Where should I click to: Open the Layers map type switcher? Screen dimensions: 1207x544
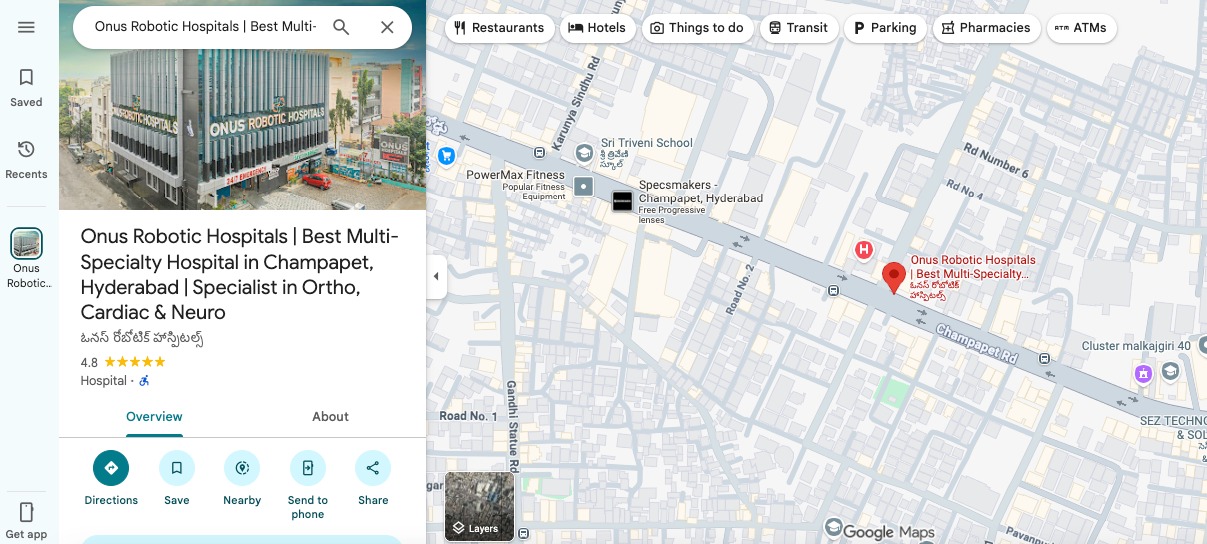[479, 506]
